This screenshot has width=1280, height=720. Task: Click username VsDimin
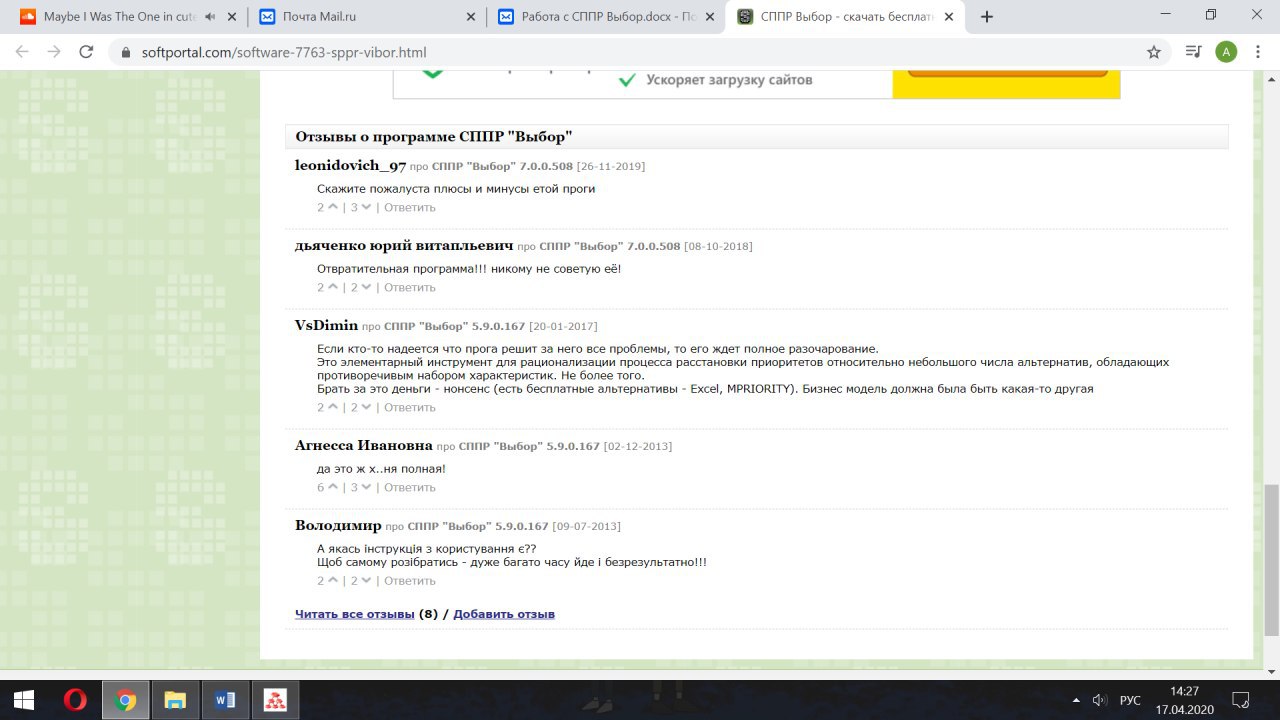(x=326, y=325)
